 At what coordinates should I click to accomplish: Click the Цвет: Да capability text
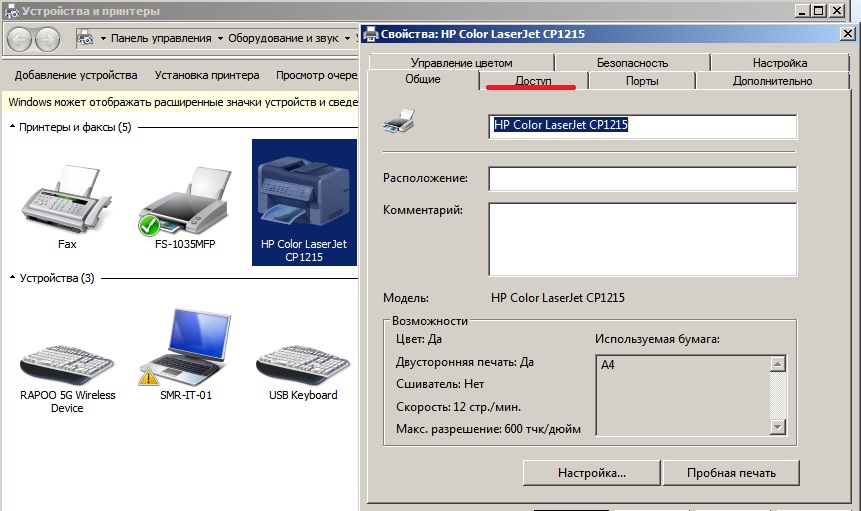418,339
